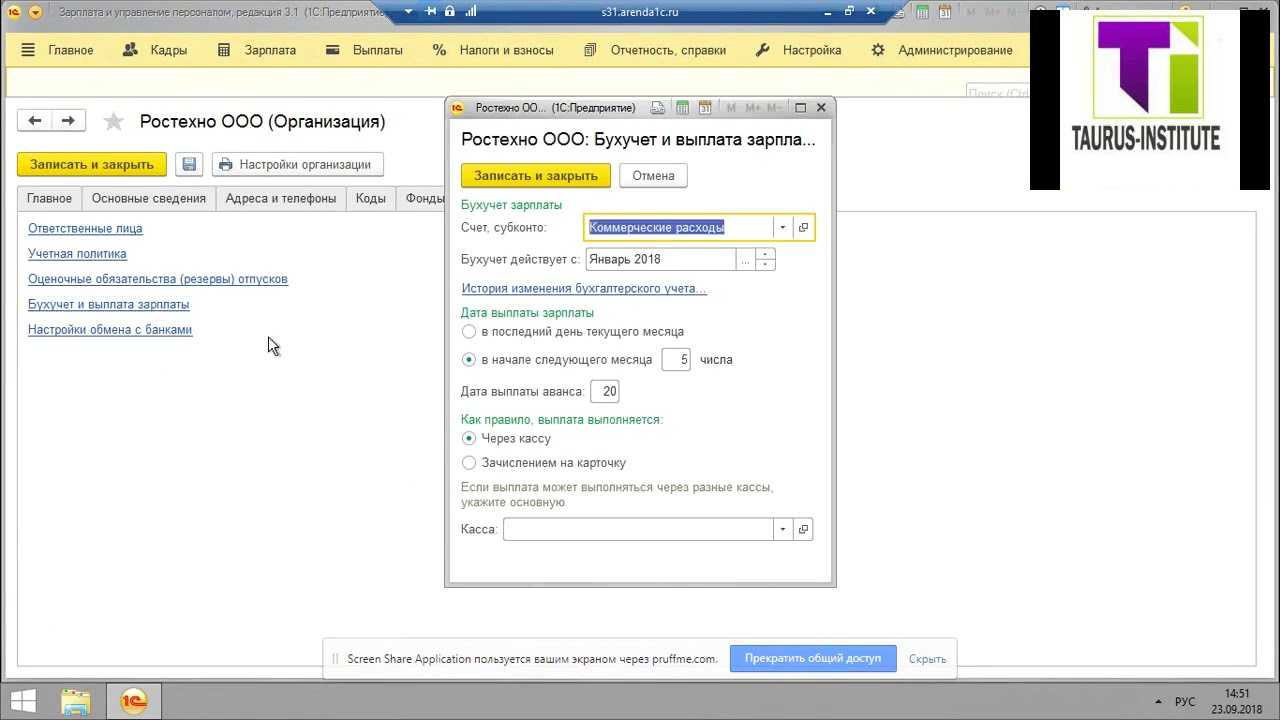The image size is (1280, 720).
Task: Click 'Прекратить общий доступ'
Action: pos(813,659)
